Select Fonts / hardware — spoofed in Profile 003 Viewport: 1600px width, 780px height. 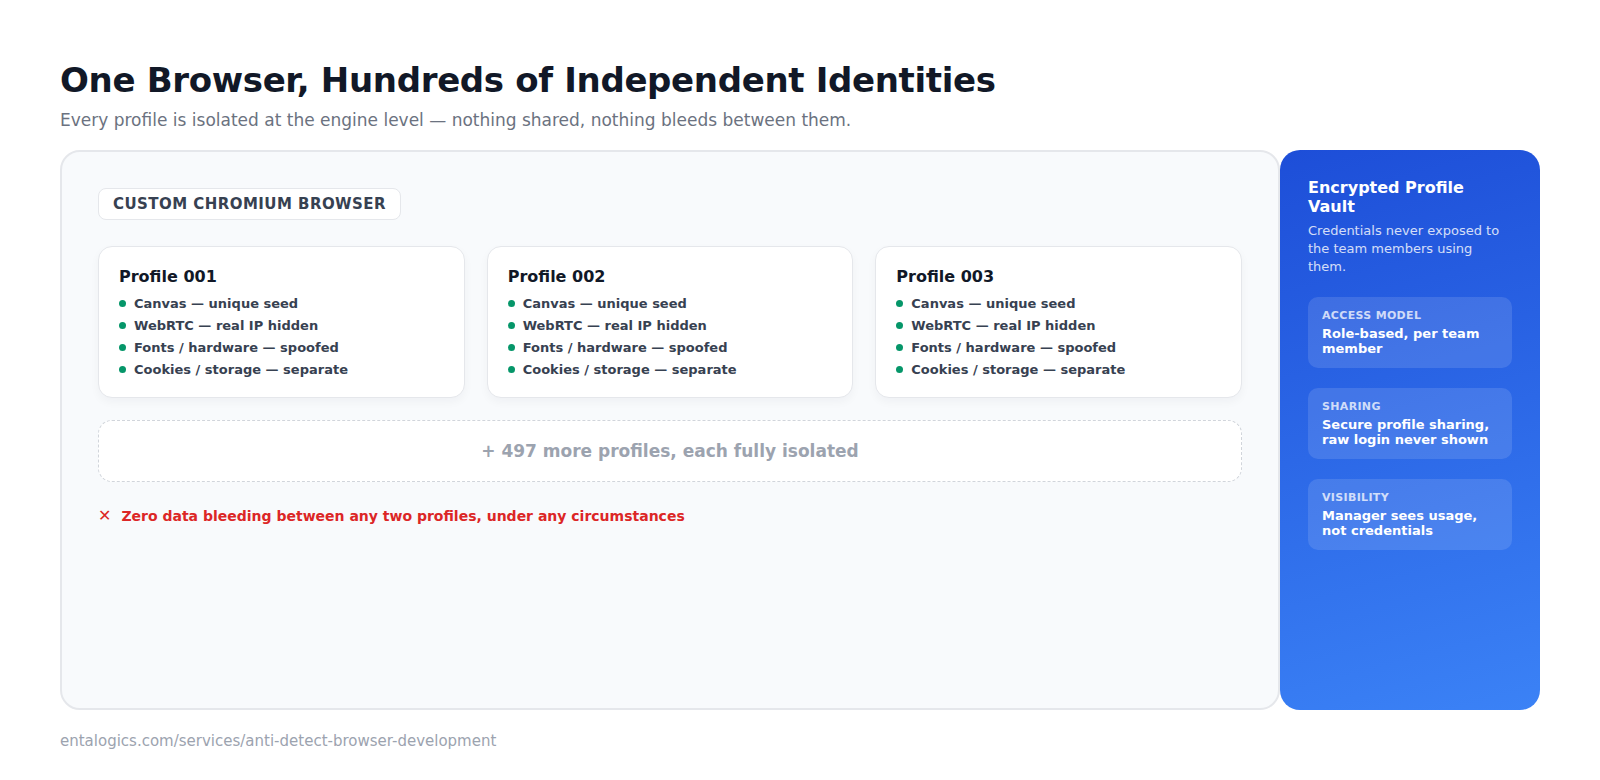click(x=1013, y=348)
